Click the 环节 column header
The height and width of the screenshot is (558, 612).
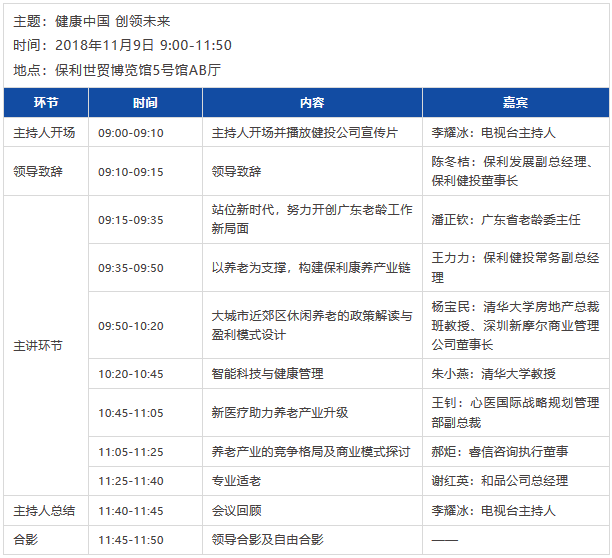46,103
